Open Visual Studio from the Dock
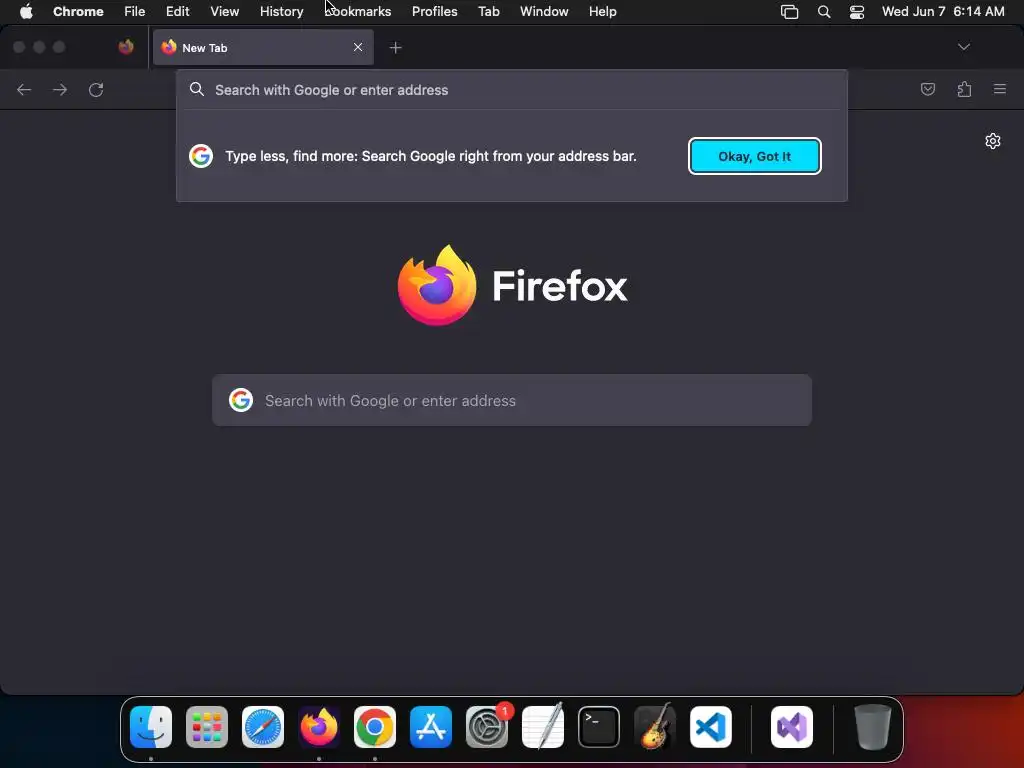1024x768 pixels. (x=792, y=727)
